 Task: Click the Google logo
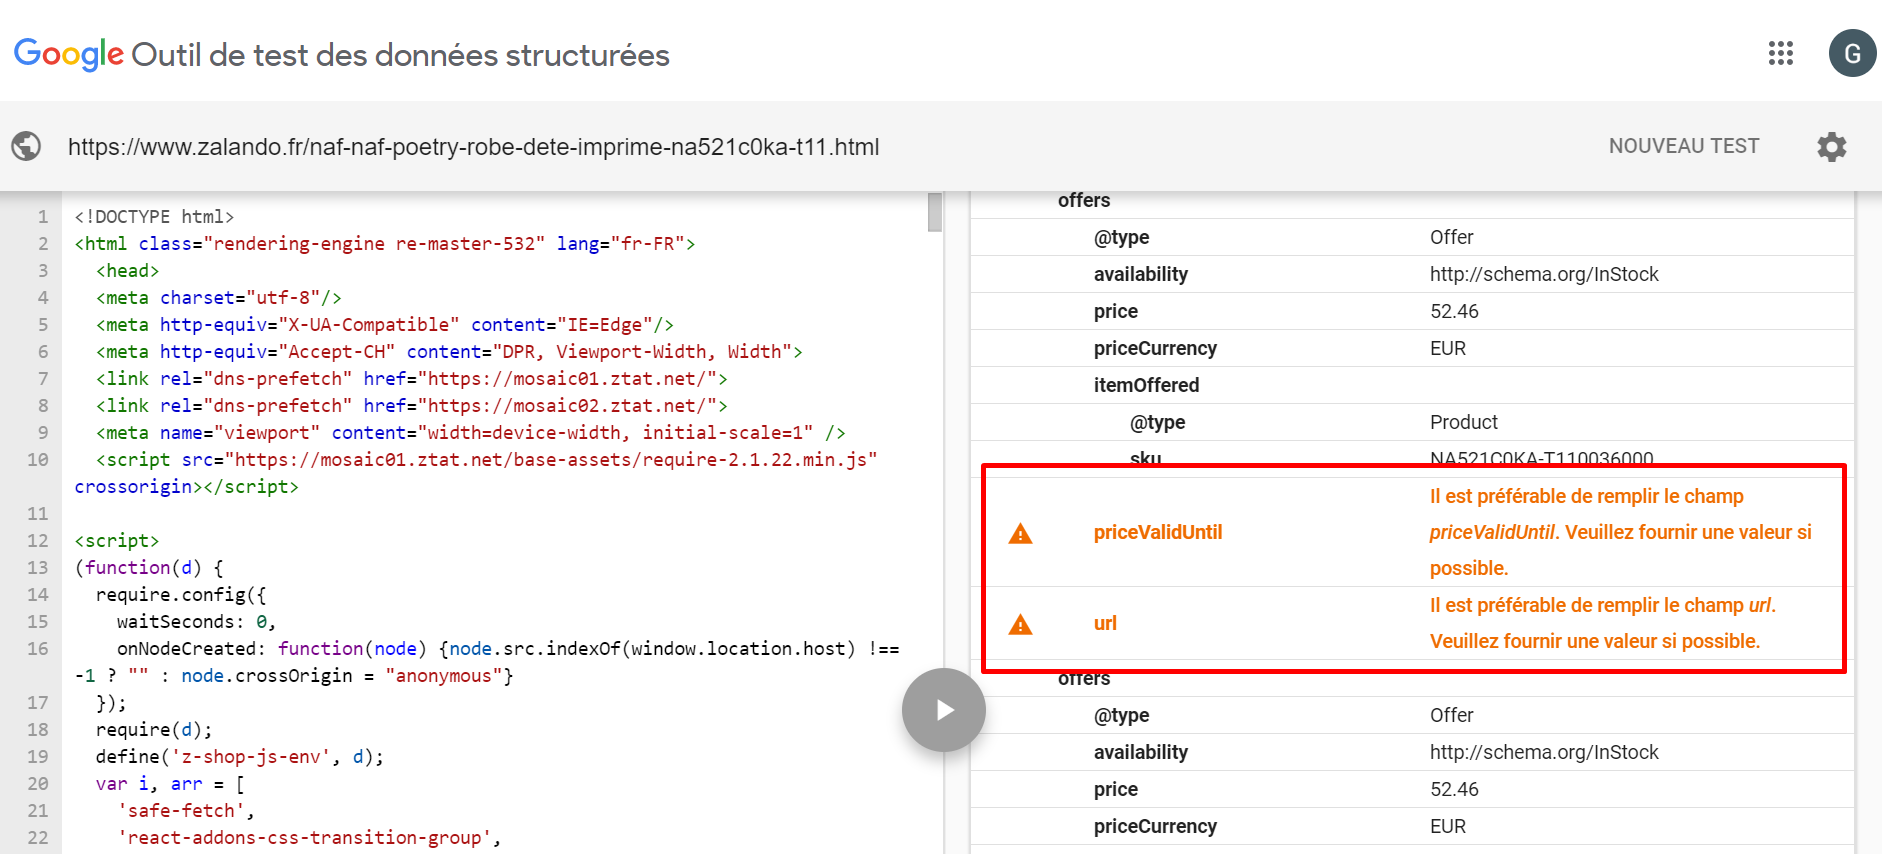click(69, 54)
